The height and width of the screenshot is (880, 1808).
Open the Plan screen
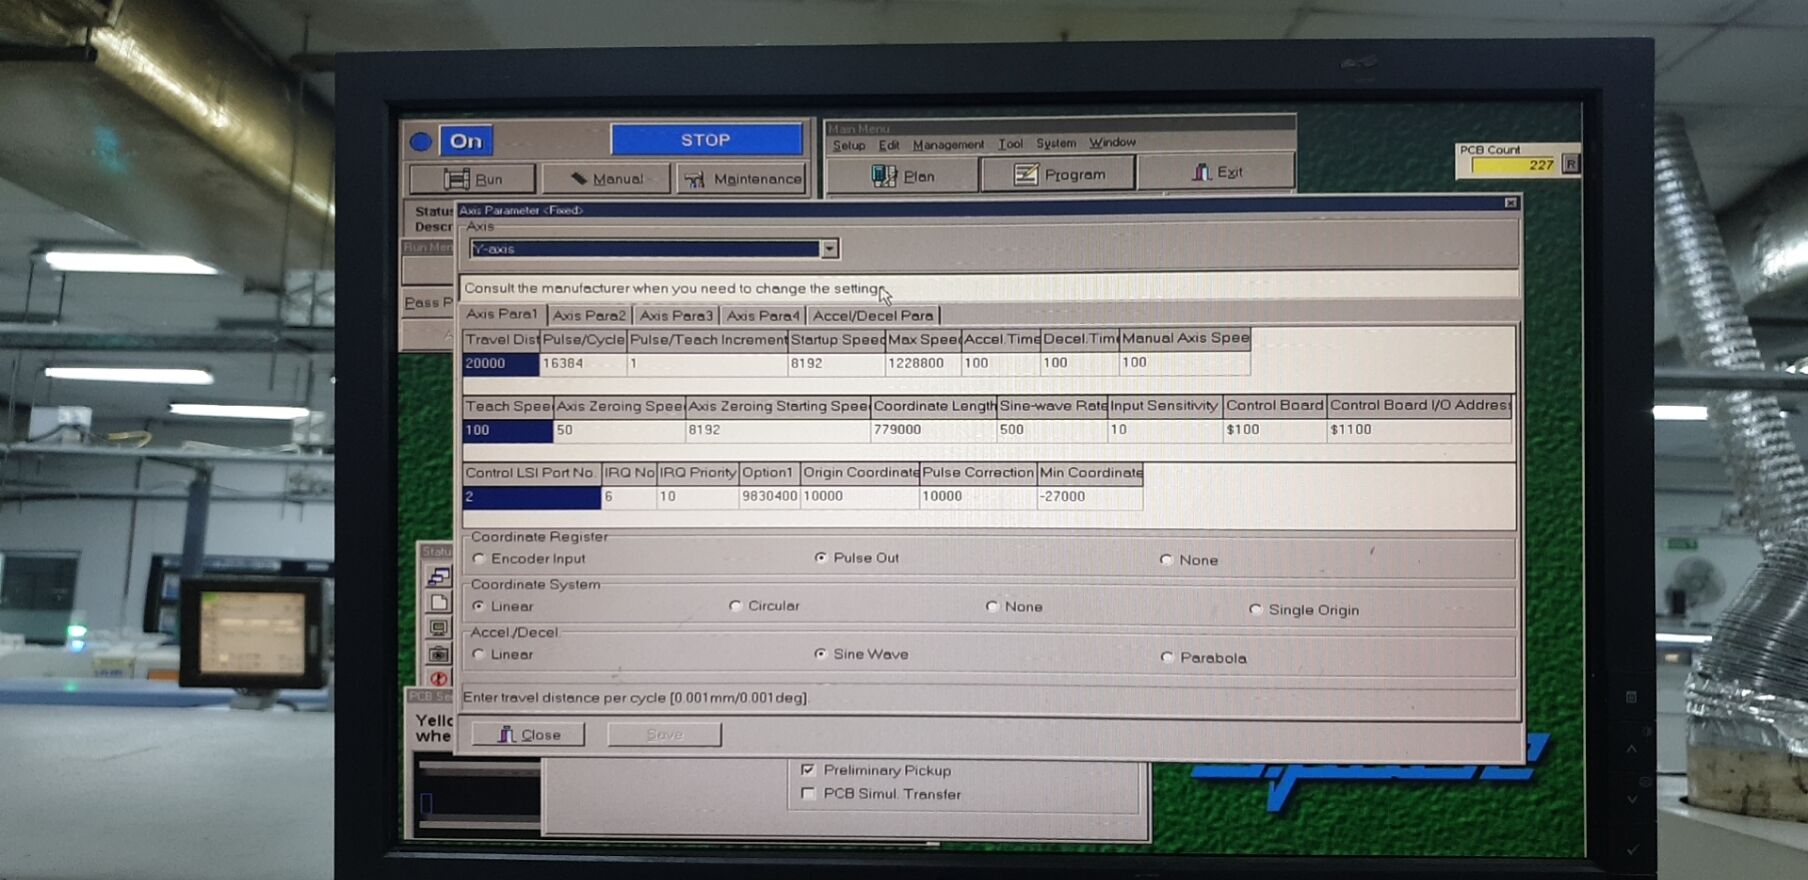click(x=902, y=176)
